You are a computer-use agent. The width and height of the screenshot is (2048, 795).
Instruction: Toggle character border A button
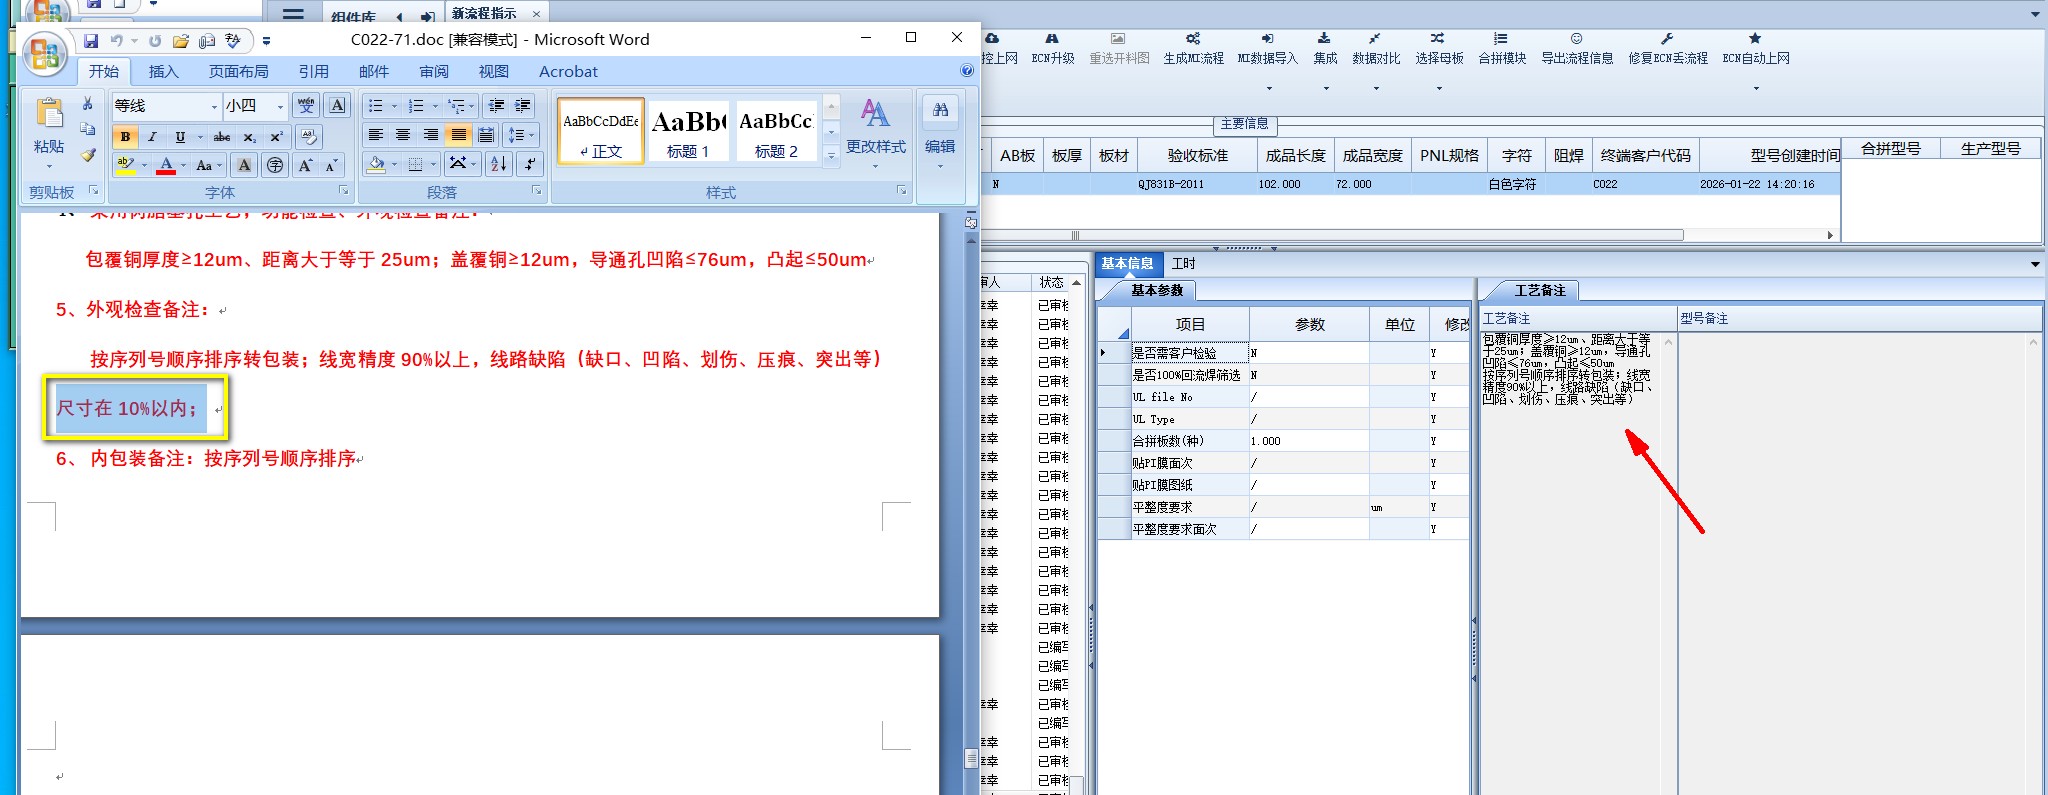(x=338, y=105)
